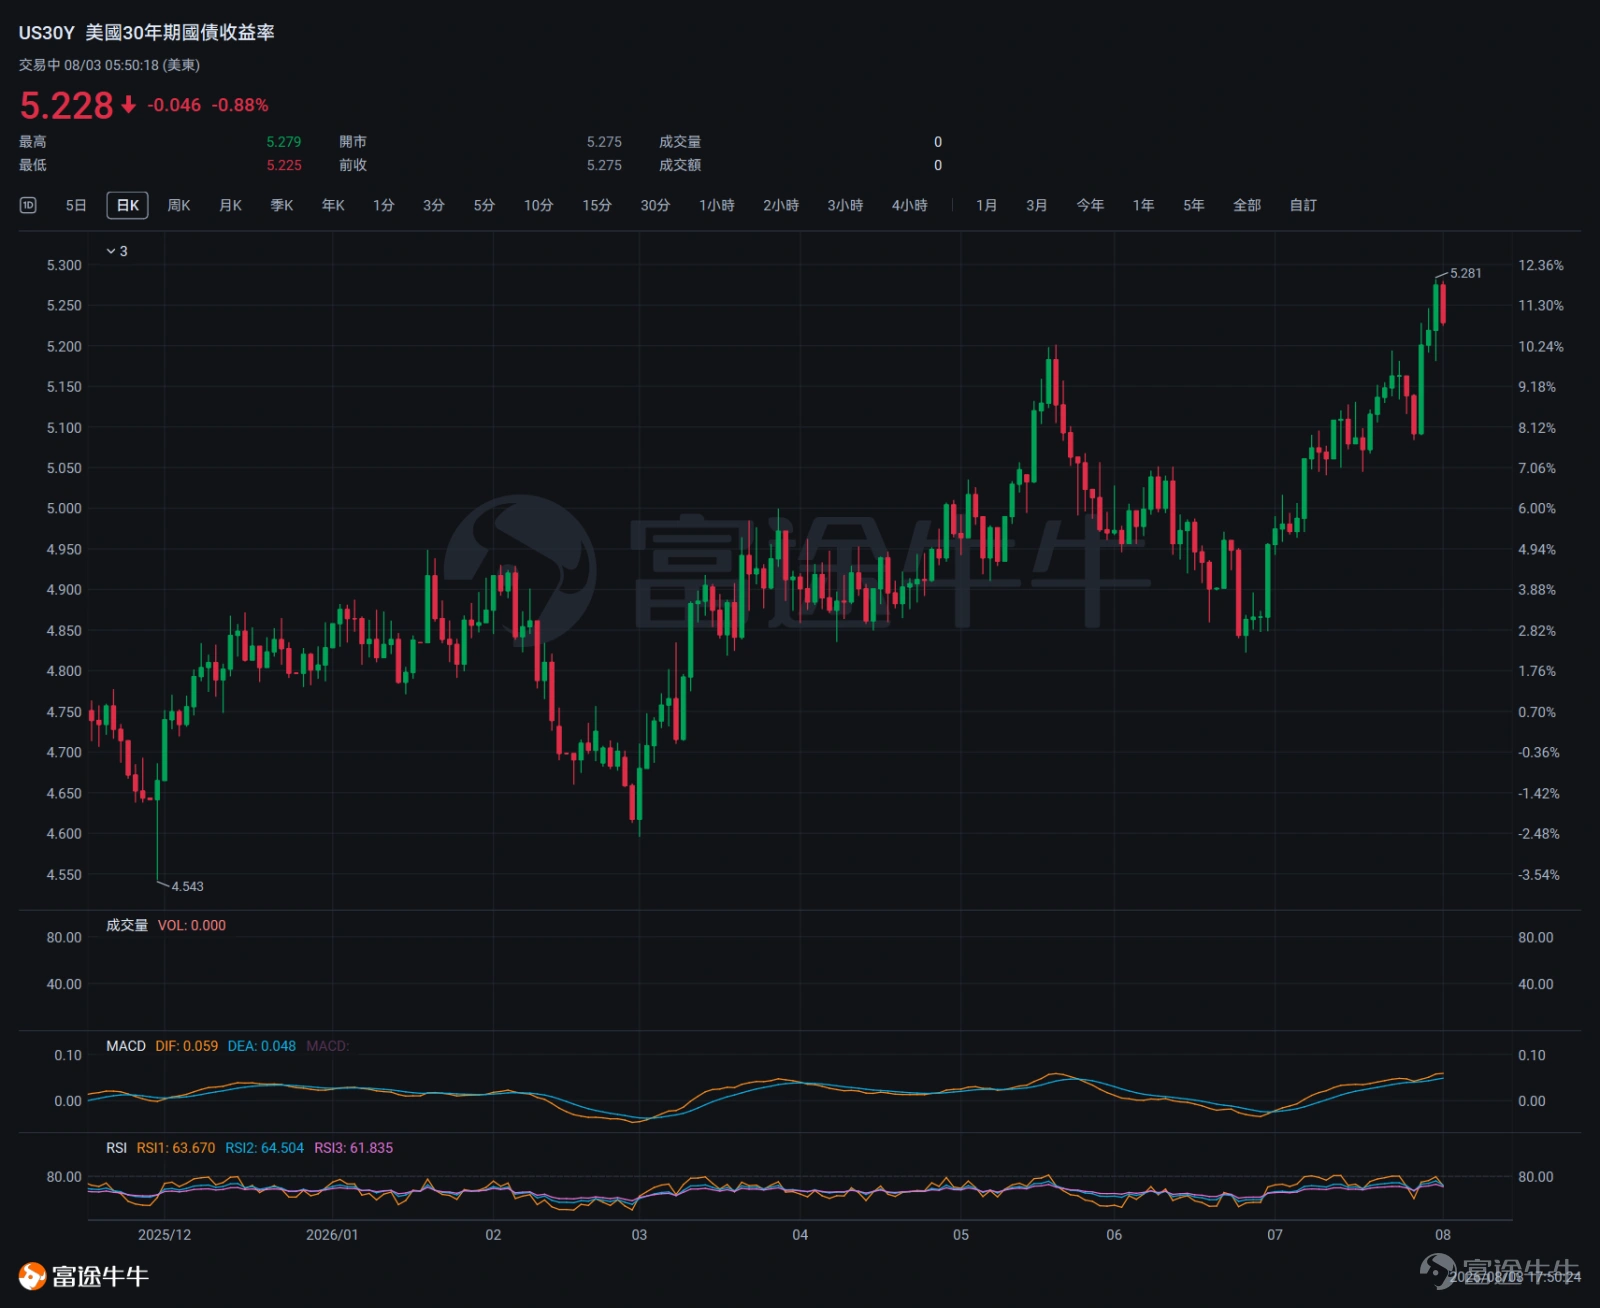Choose the 1小時 interval
Viewport: 1600px width, 1308px height.
point(717,205)
